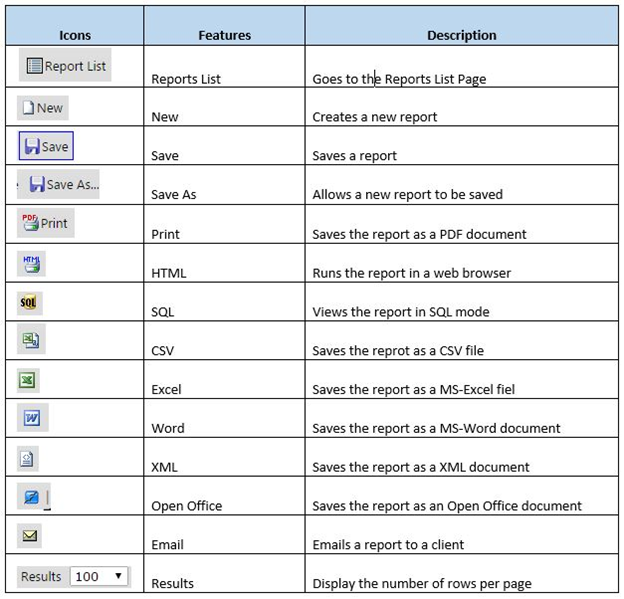Click the PDF Print button
The image size is (624, 599).
[x=46, y=223]
